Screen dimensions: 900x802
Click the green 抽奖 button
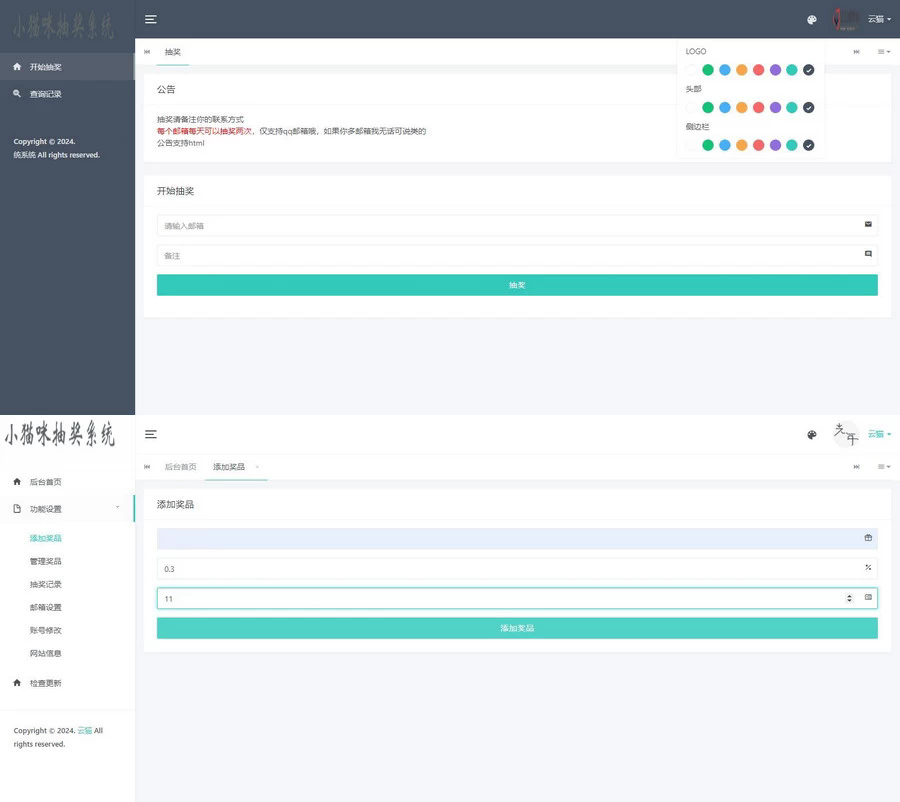tap(517, 285)
